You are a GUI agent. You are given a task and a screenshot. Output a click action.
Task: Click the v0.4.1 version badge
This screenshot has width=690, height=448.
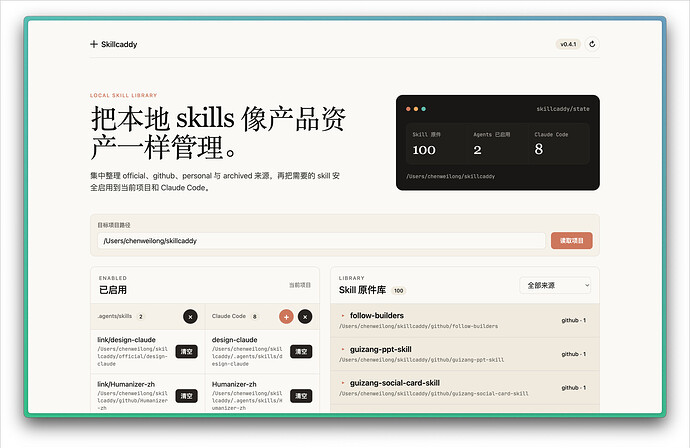(x=568, y=44)
